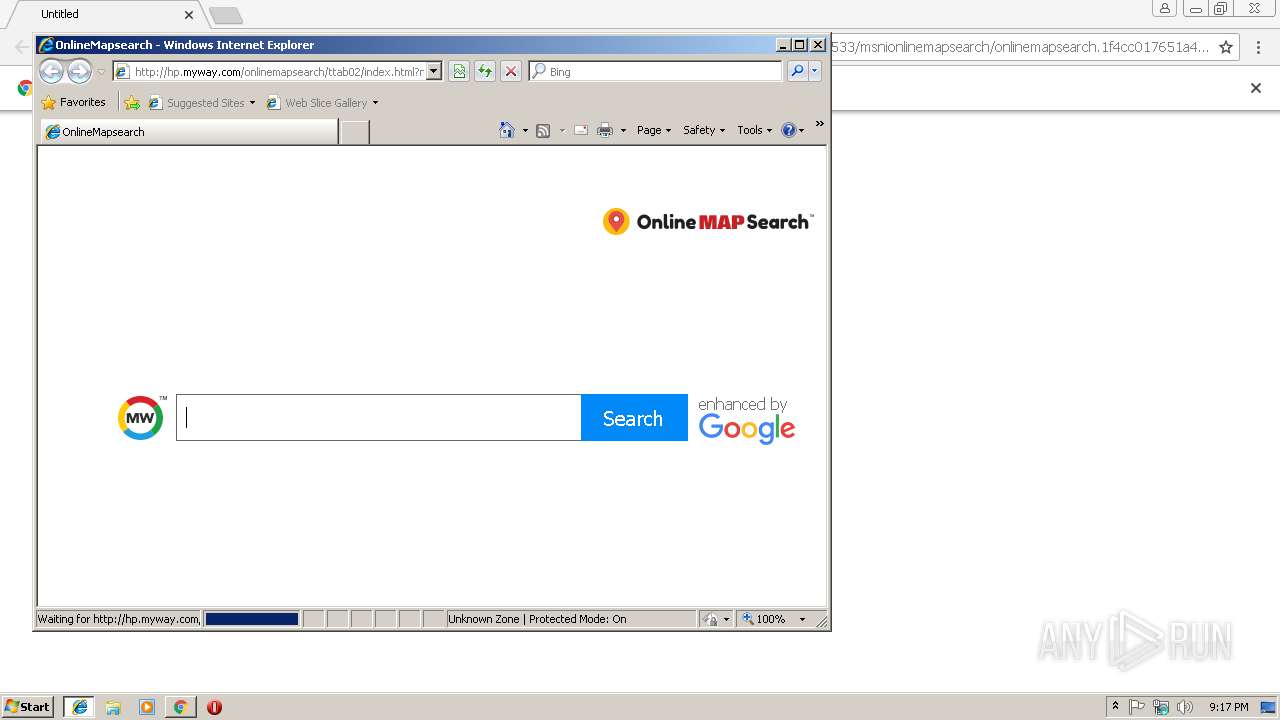Click the IE page loading progress bar
Screen dimensions: 1280x720
252,619
